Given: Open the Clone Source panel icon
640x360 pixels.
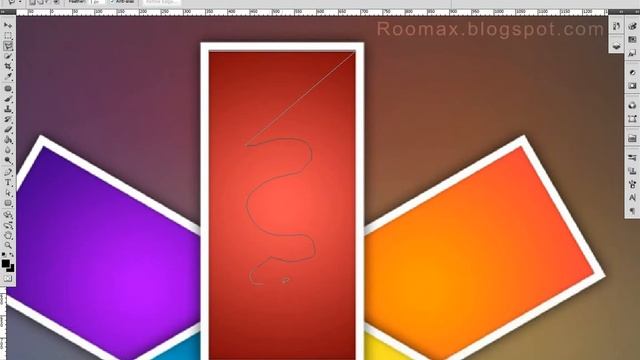Looking at the screenshot, I should coord(632,171).
